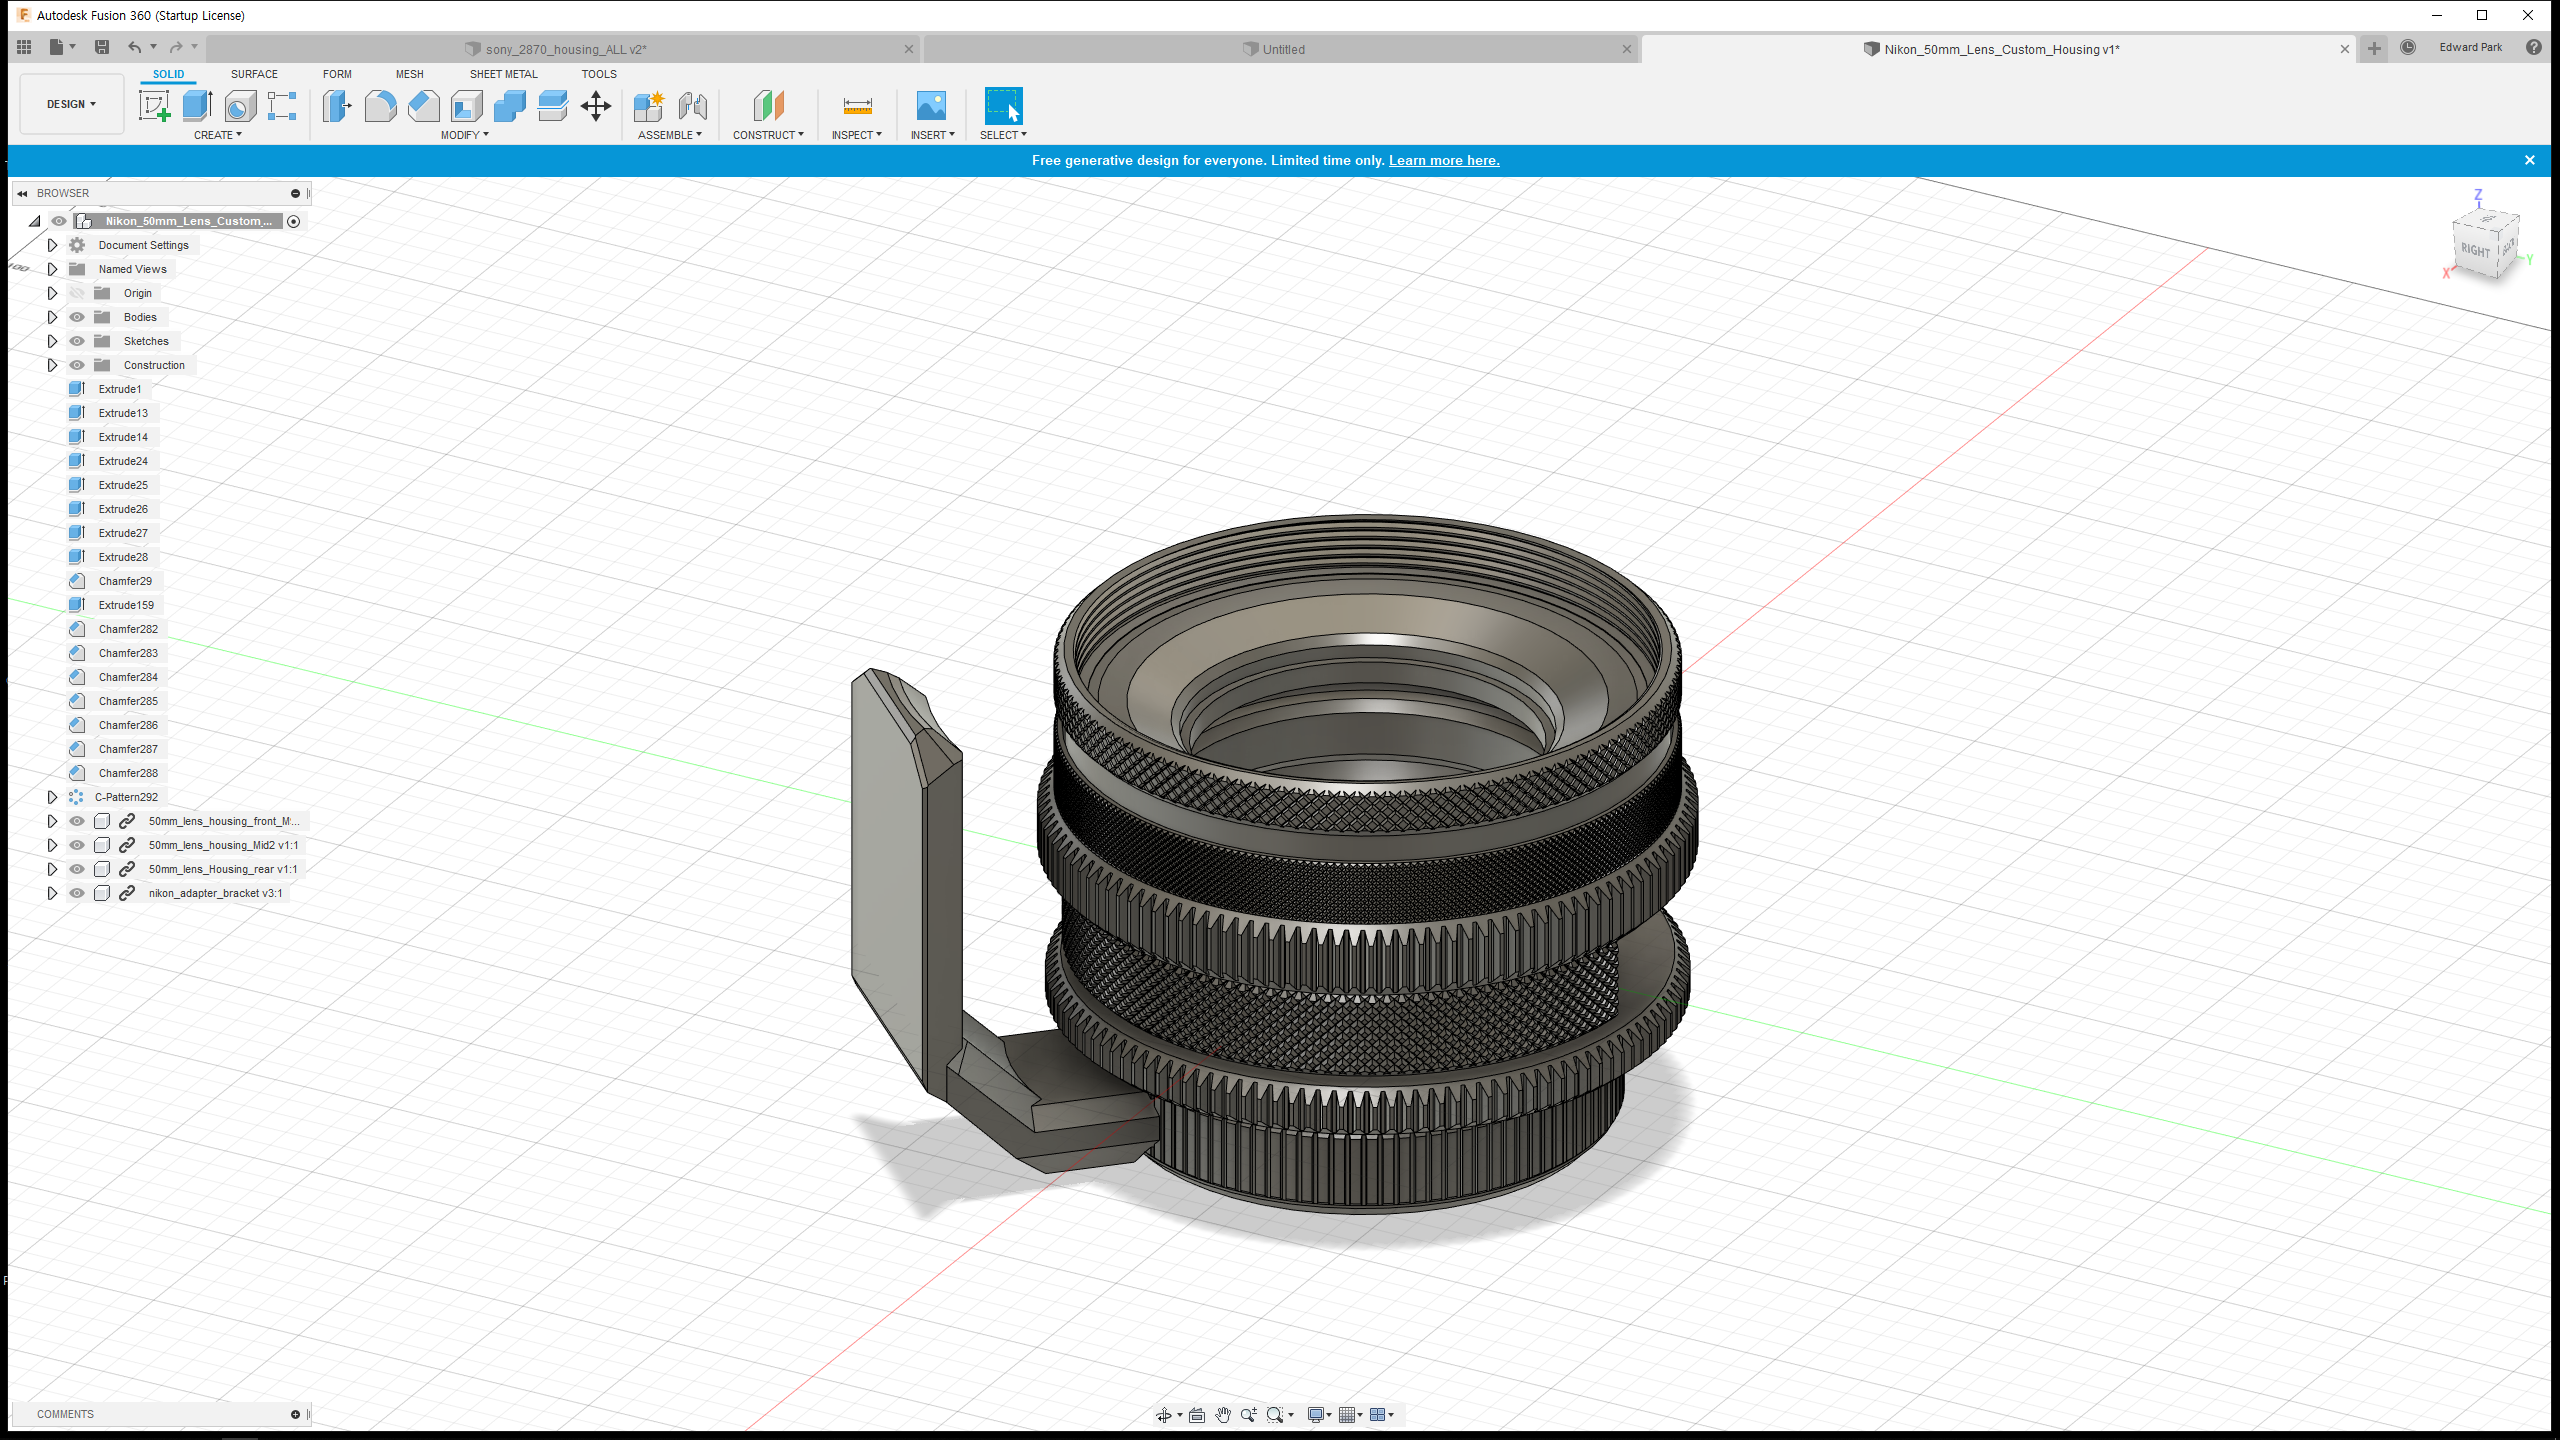Screen dimensions: 2560x1440
Task: Toggle Sketches folder visibility eye
Action: [x=77, y=341]
